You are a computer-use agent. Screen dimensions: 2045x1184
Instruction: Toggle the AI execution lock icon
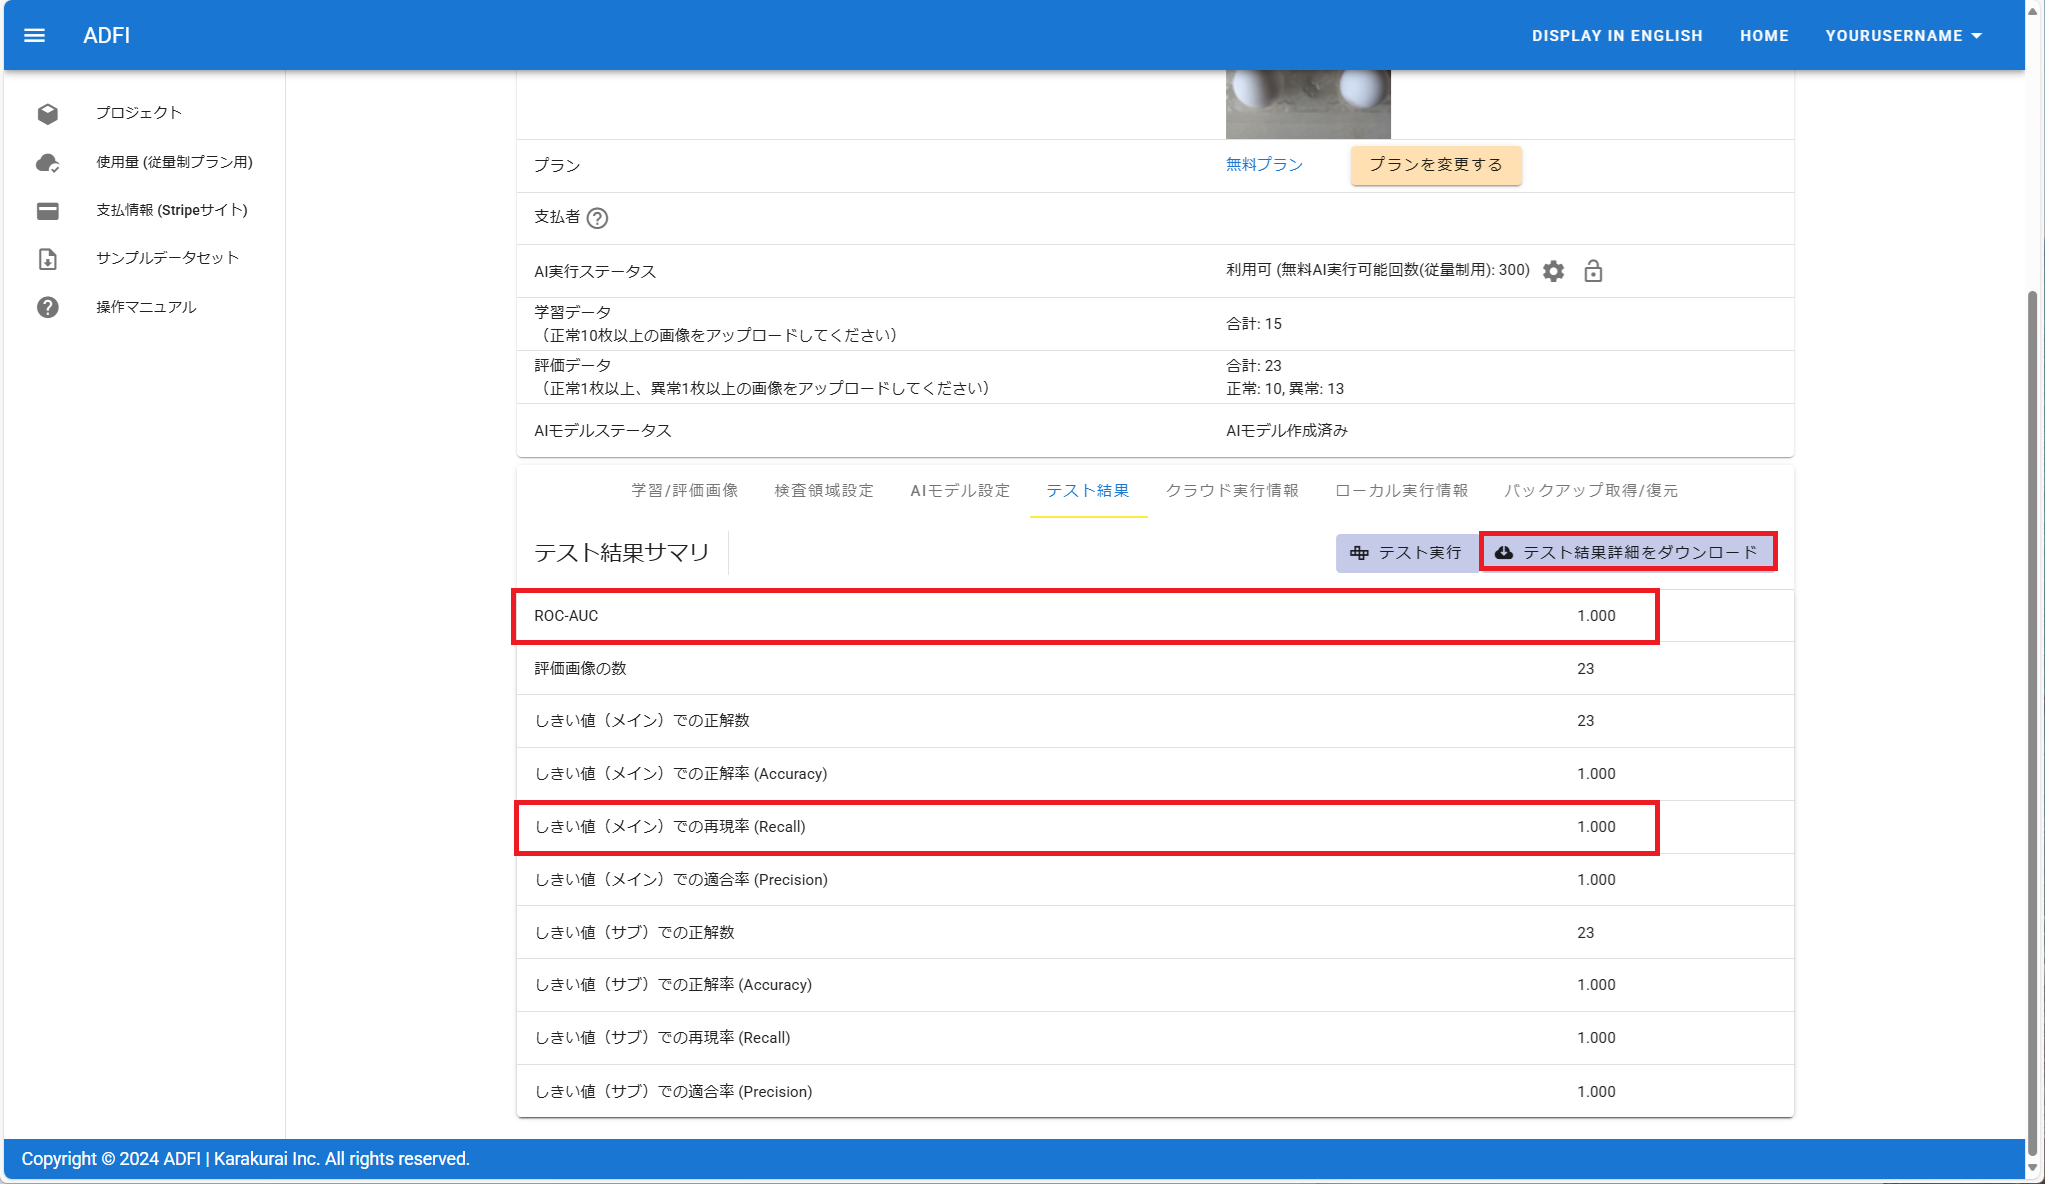click(1593, 271)
